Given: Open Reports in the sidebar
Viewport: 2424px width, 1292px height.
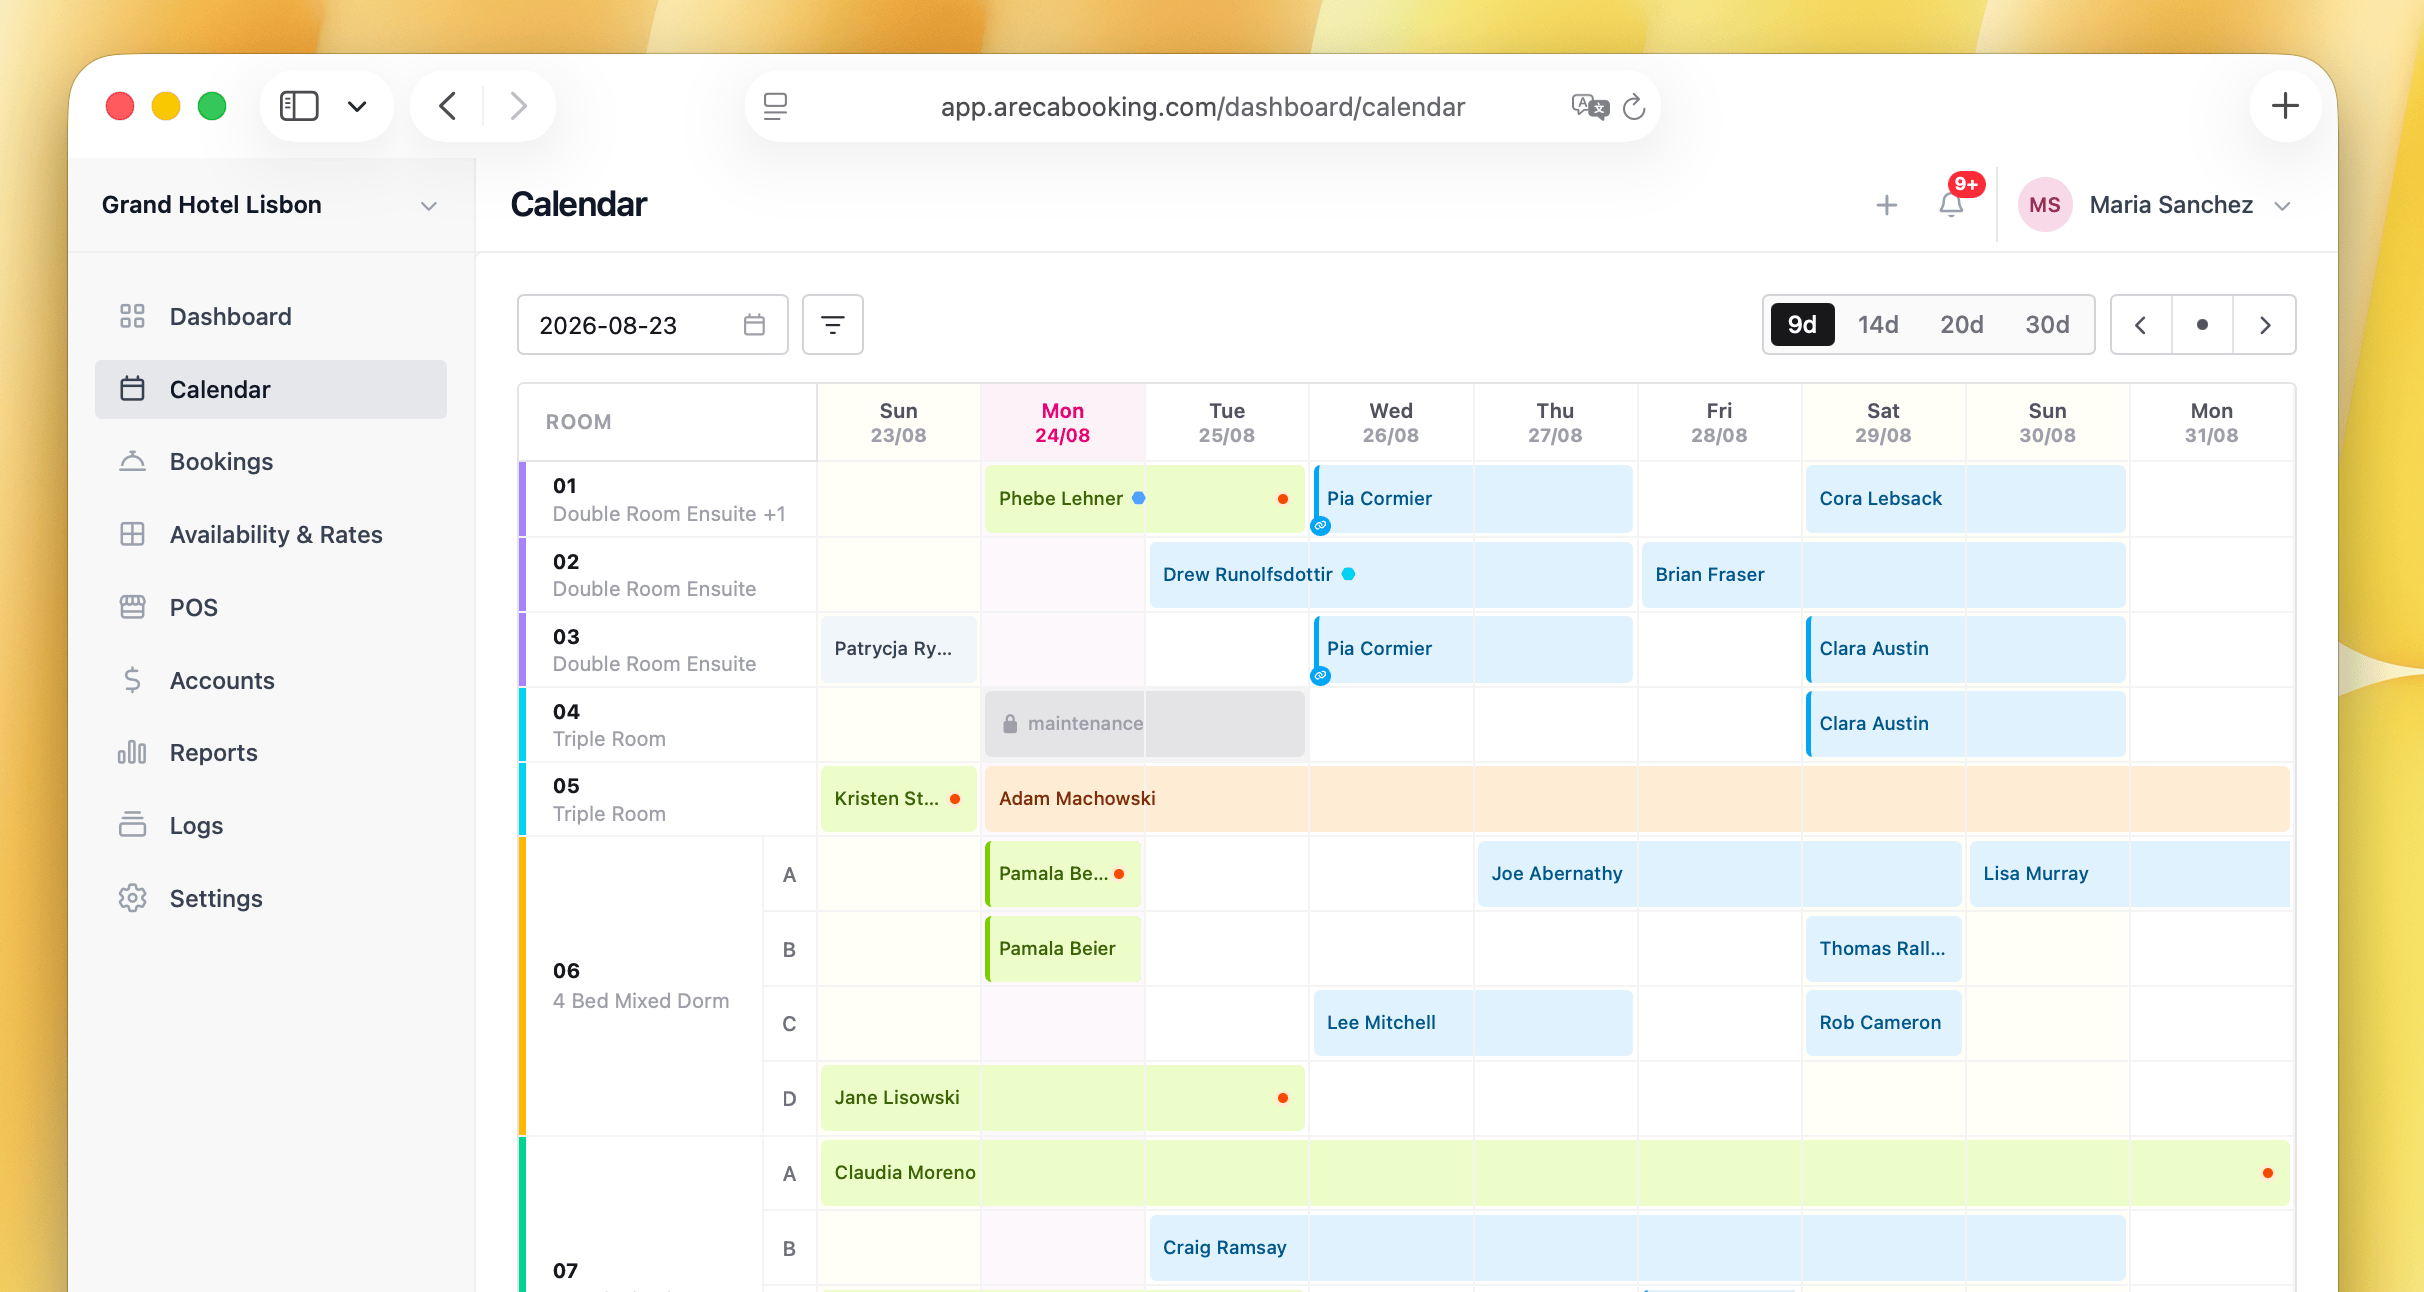Looking at the screenshot, I should click(x=270, y=753).
